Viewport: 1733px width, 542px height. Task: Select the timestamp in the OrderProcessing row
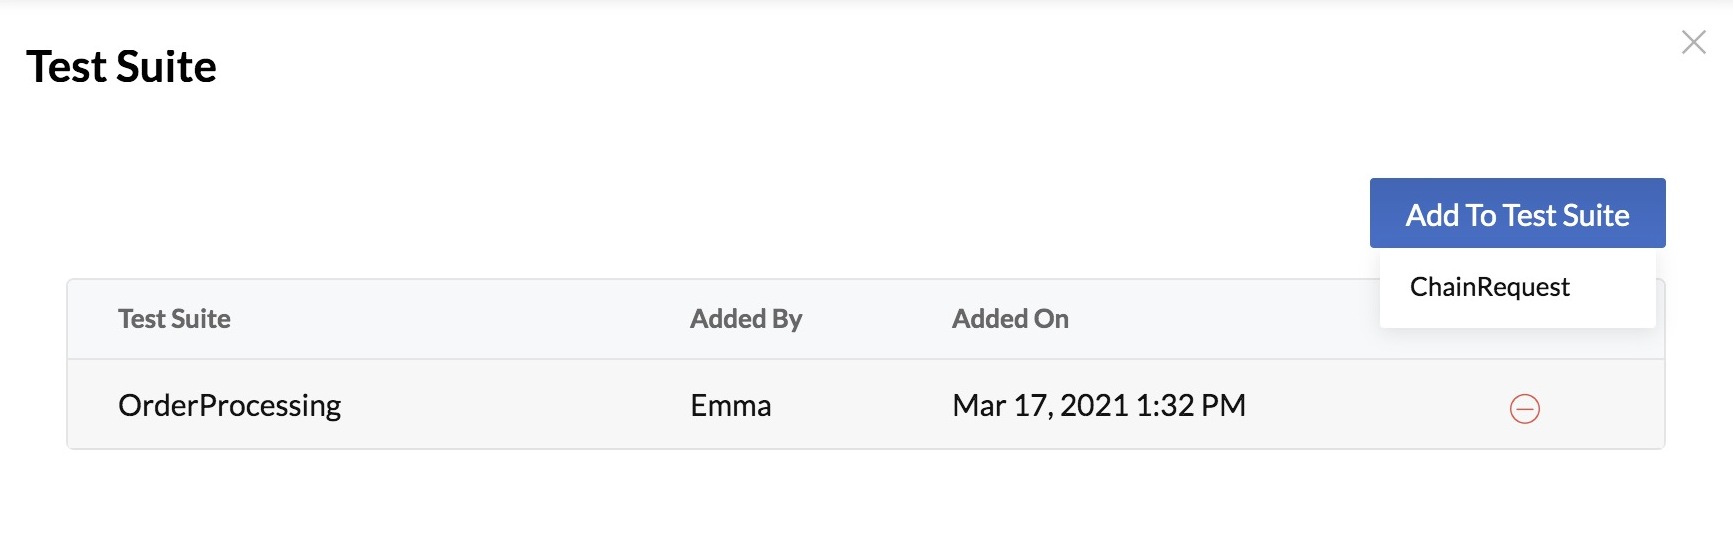click(x=1098, y=405)
